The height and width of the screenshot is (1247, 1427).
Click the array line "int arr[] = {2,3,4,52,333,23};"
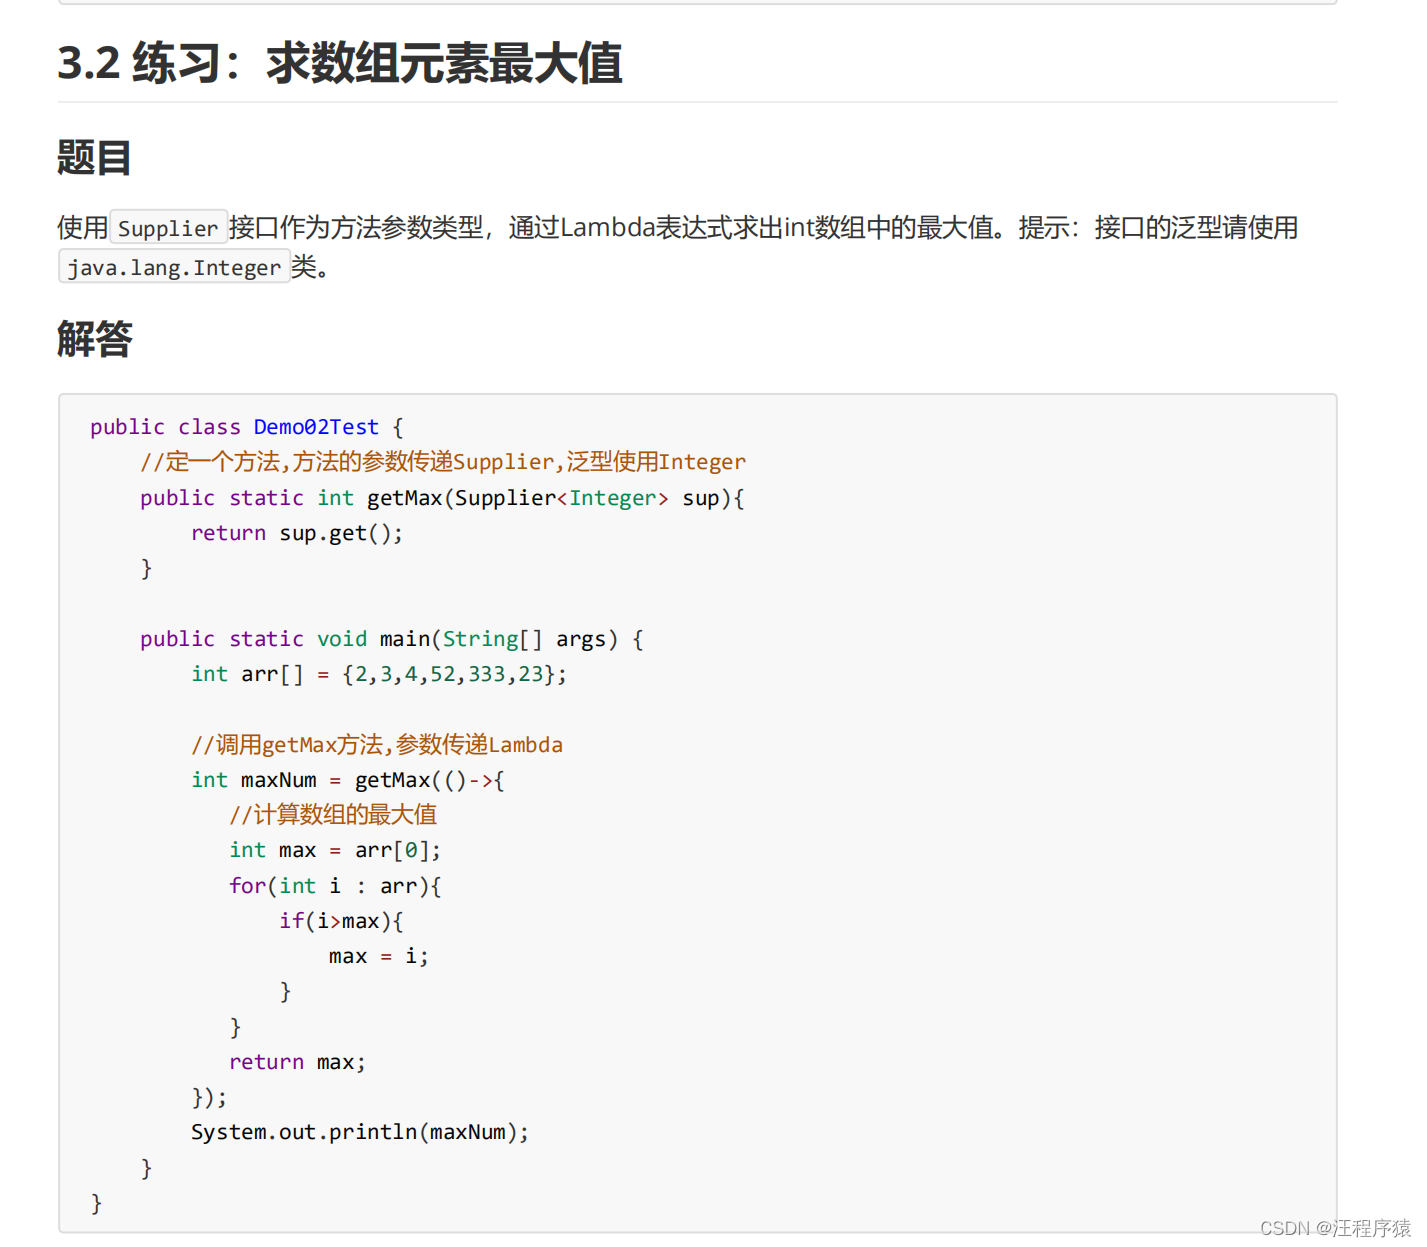coord(379,674)
